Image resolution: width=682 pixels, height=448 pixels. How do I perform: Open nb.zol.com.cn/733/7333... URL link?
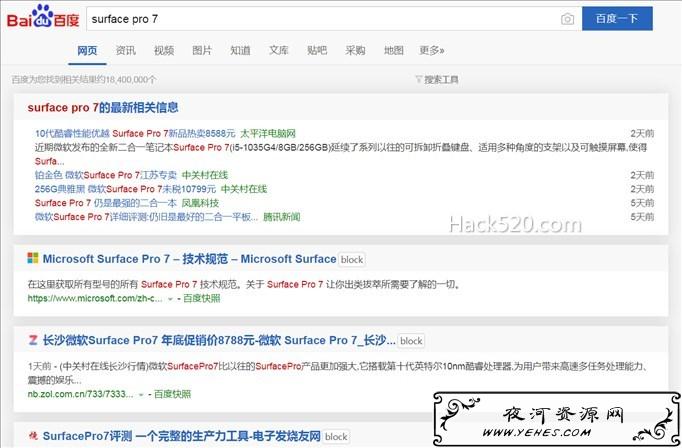[80, 394]
